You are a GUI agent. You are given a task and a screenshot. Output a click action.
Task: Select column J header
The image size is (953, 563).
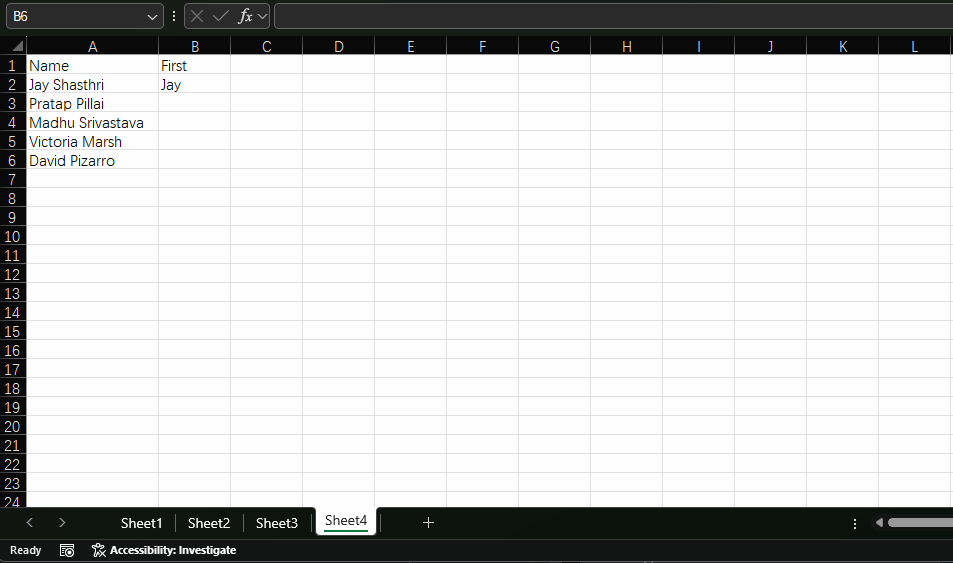[771, 47]
